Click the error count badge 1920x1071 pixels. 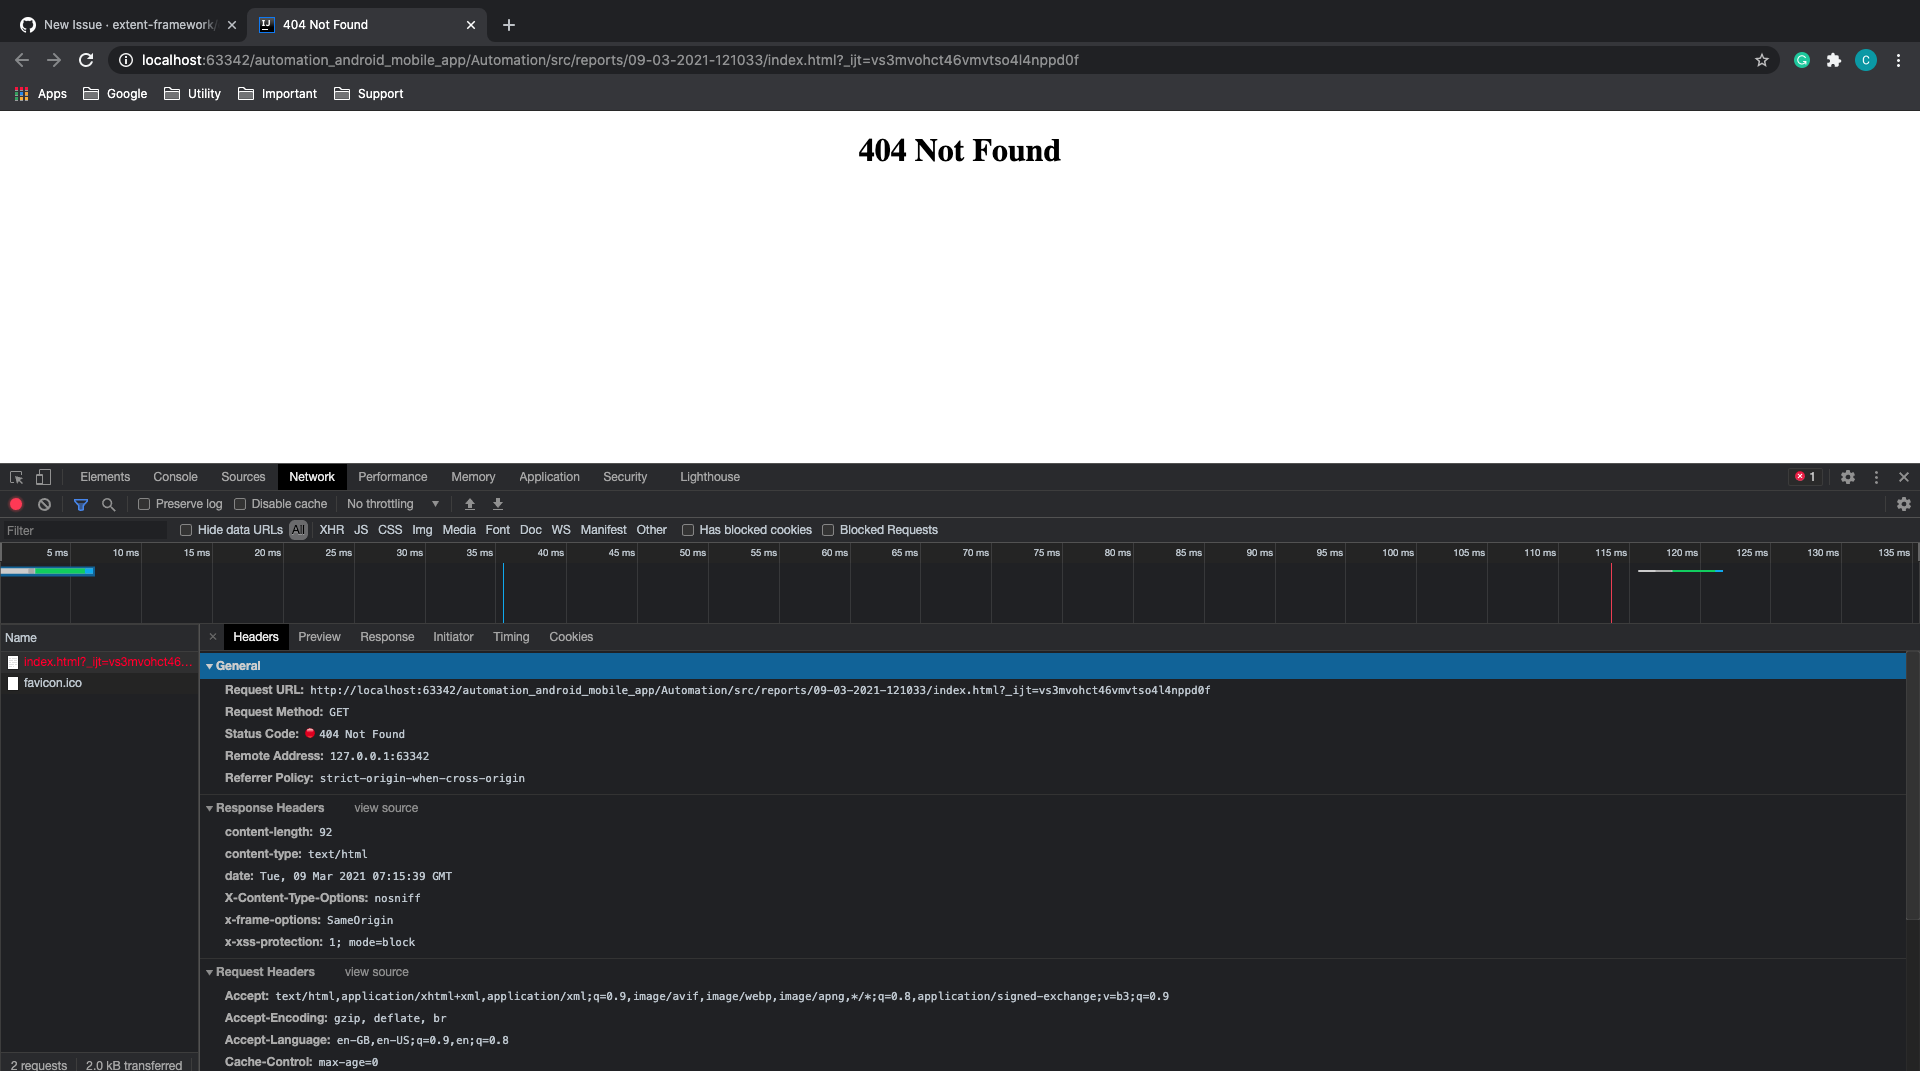coord(1805,477)
